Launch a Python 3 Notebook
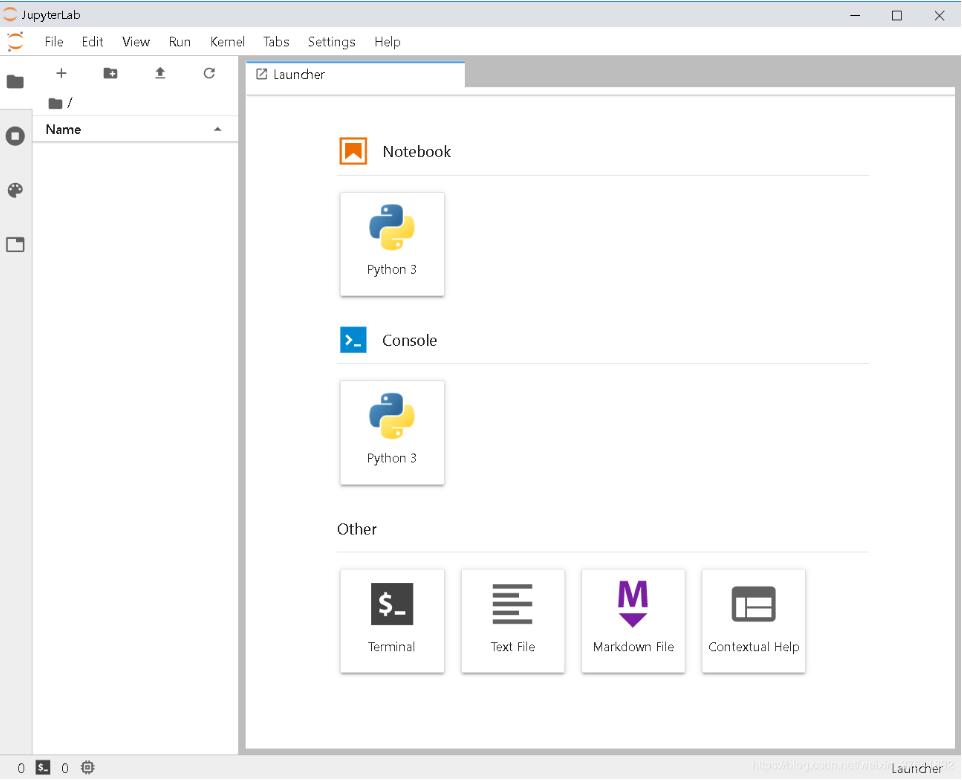Image resolution: width=962 pixels, height=780 pixels. pos(392,244)
